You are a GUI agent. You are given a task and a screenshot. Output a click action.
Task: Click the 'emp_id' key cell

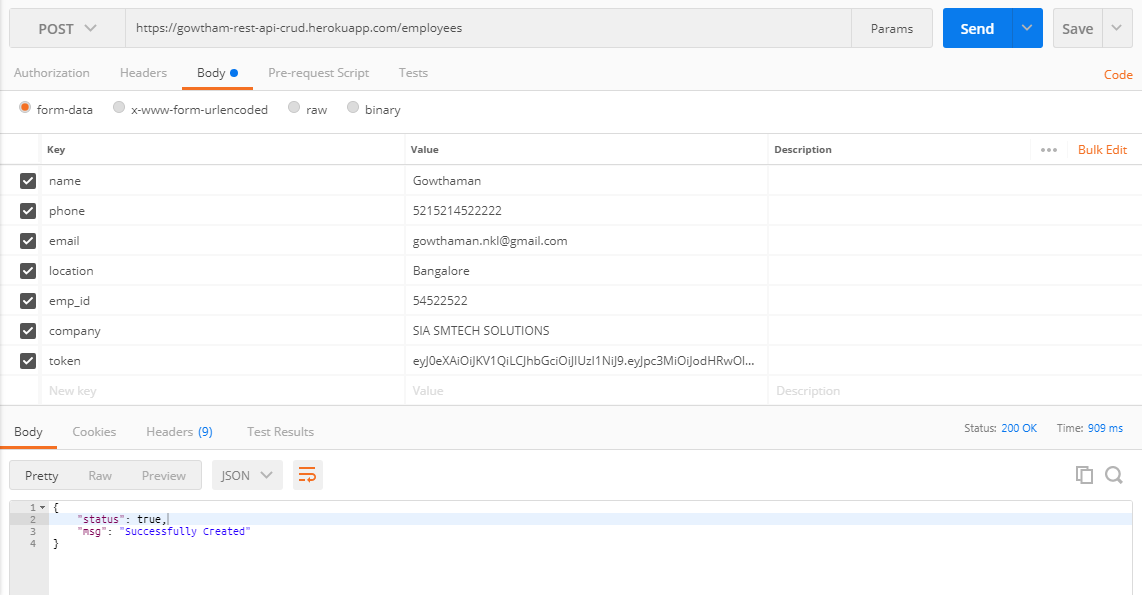[222, 300]
